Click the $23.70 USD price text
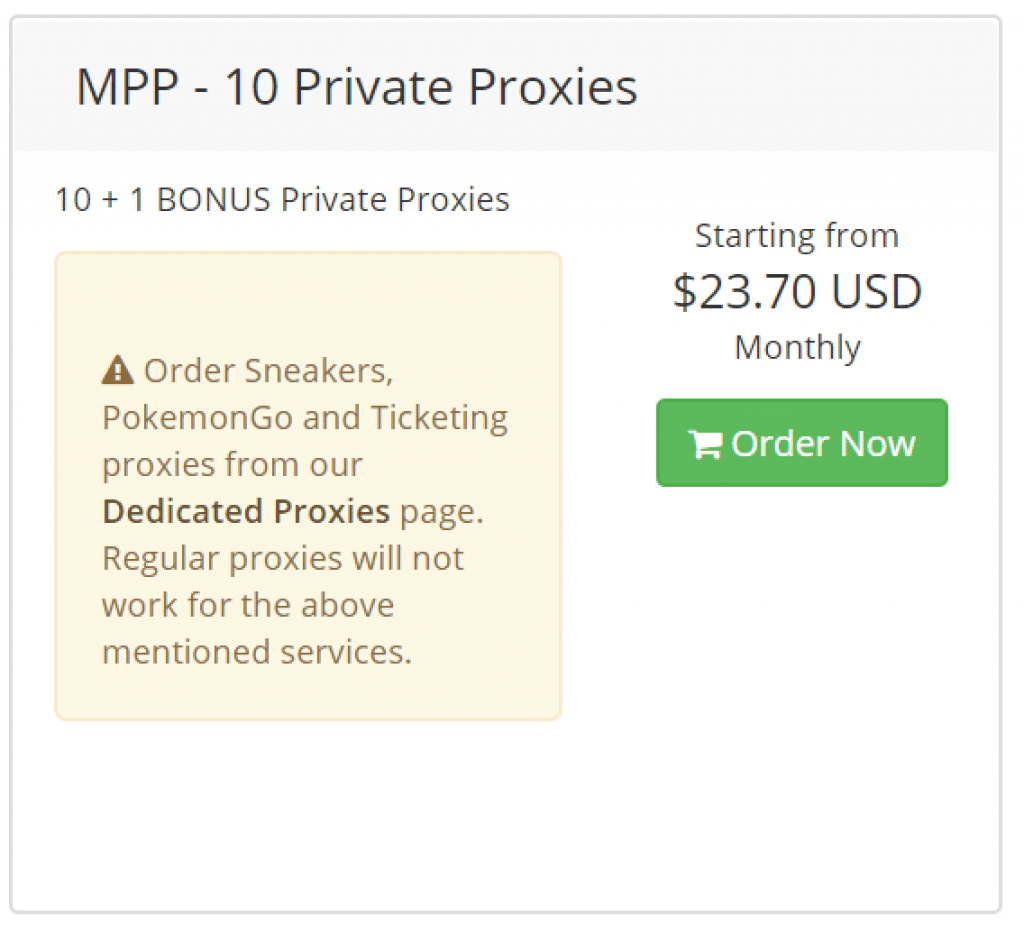 (797, 291)
